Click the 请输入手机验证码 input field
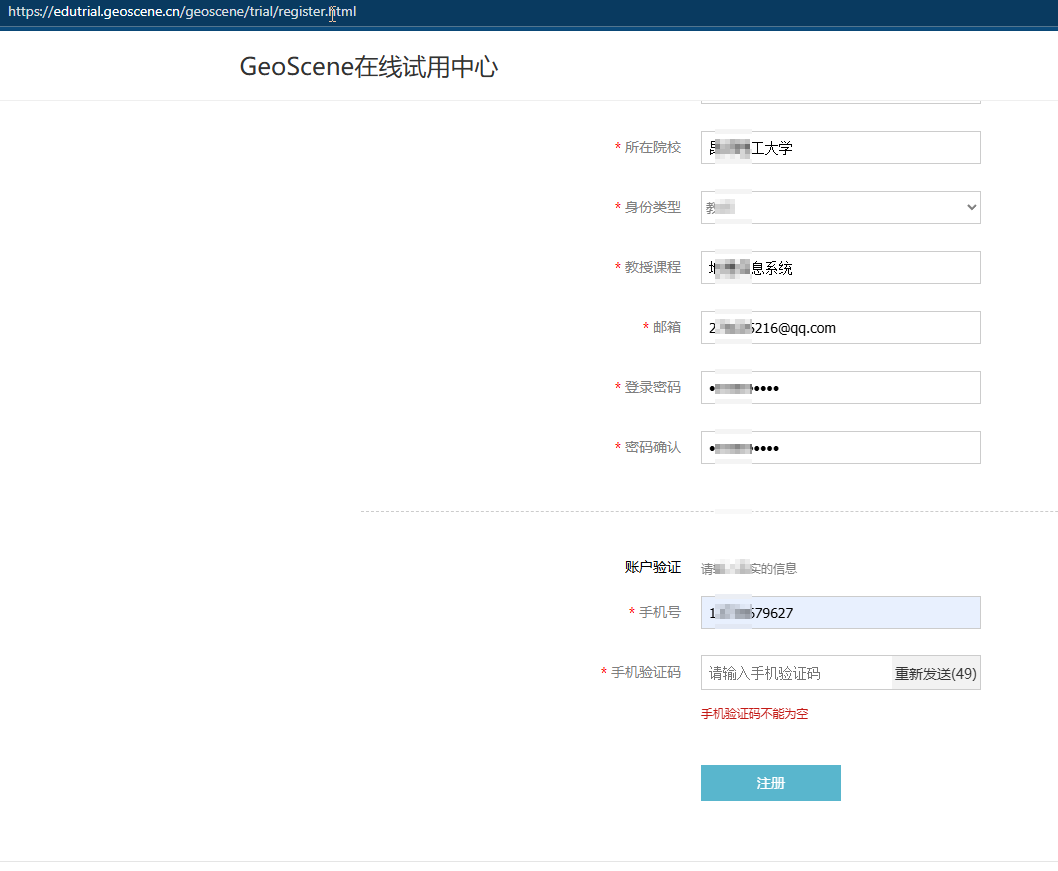Screen dimensions: 1058x871 coord(796,673)
